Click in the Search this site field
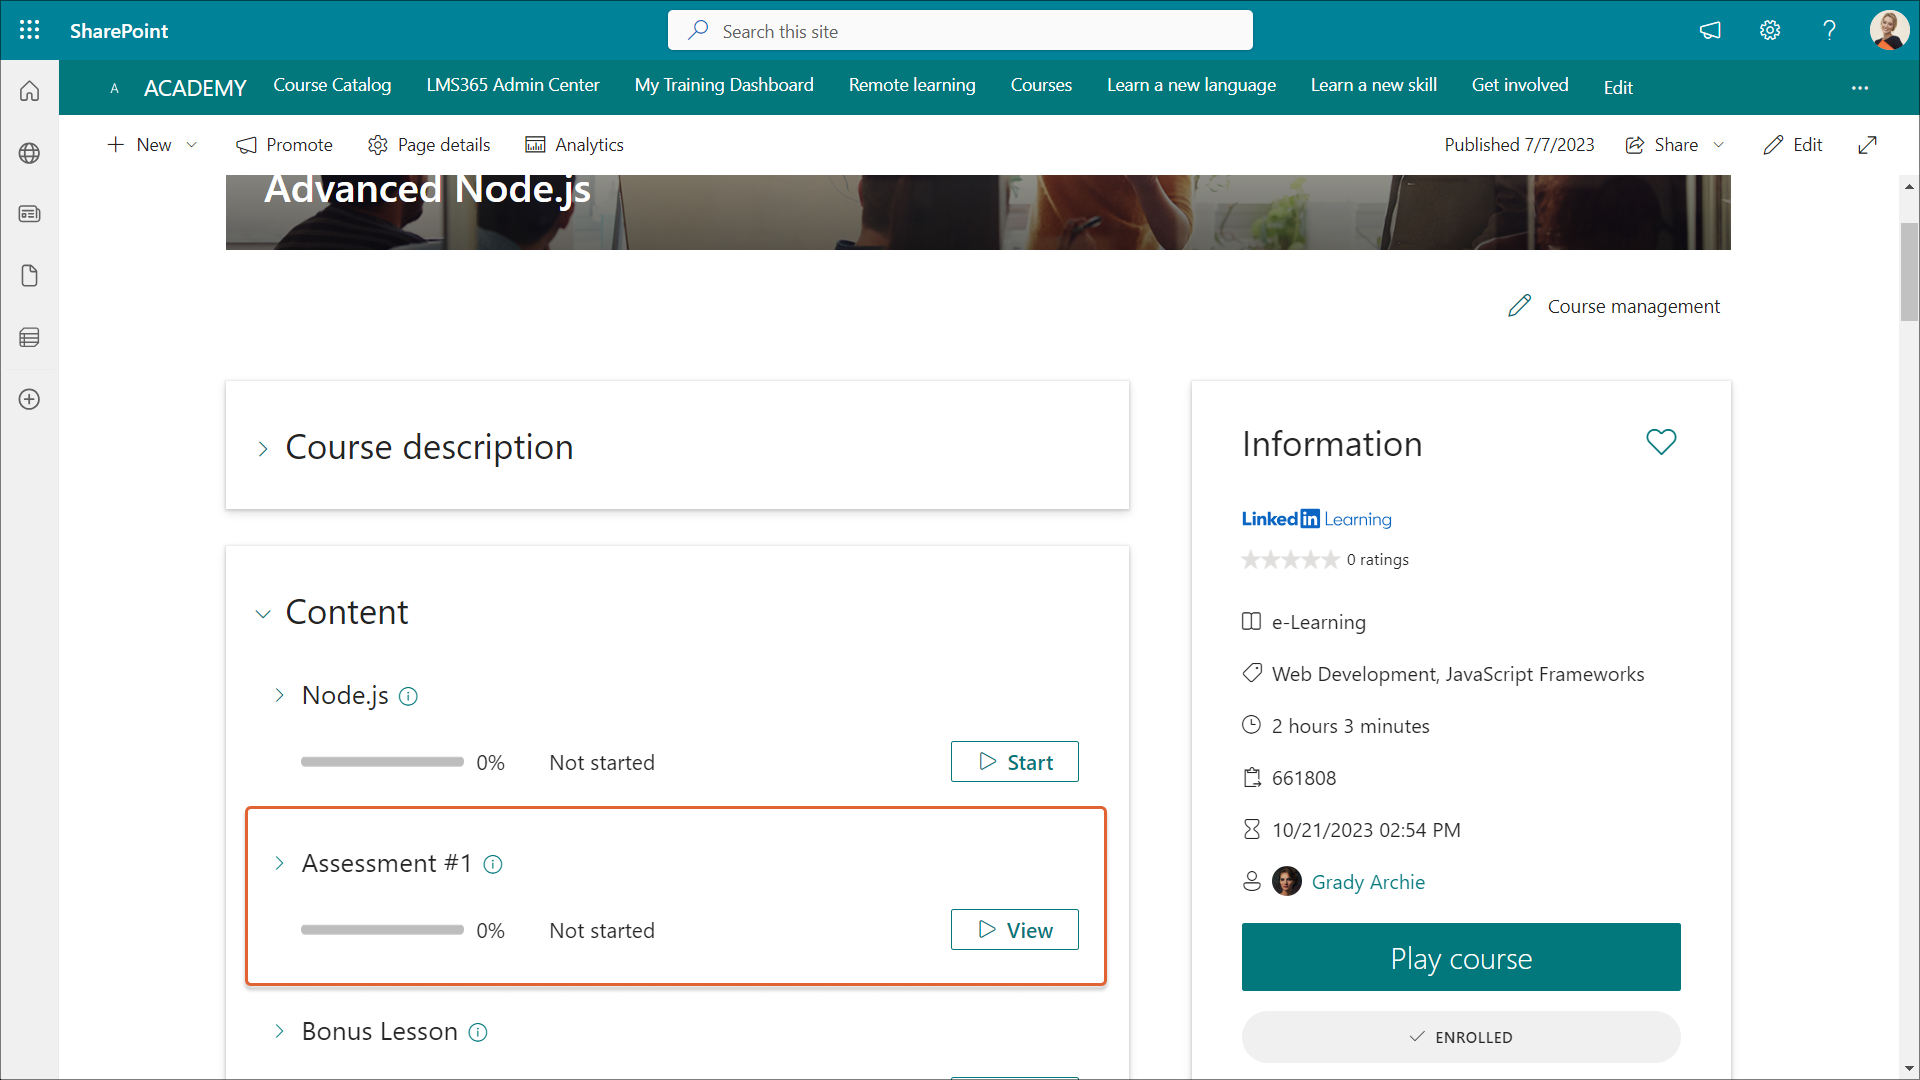This screenshot has height=1080, width=1920. [960, 31]
